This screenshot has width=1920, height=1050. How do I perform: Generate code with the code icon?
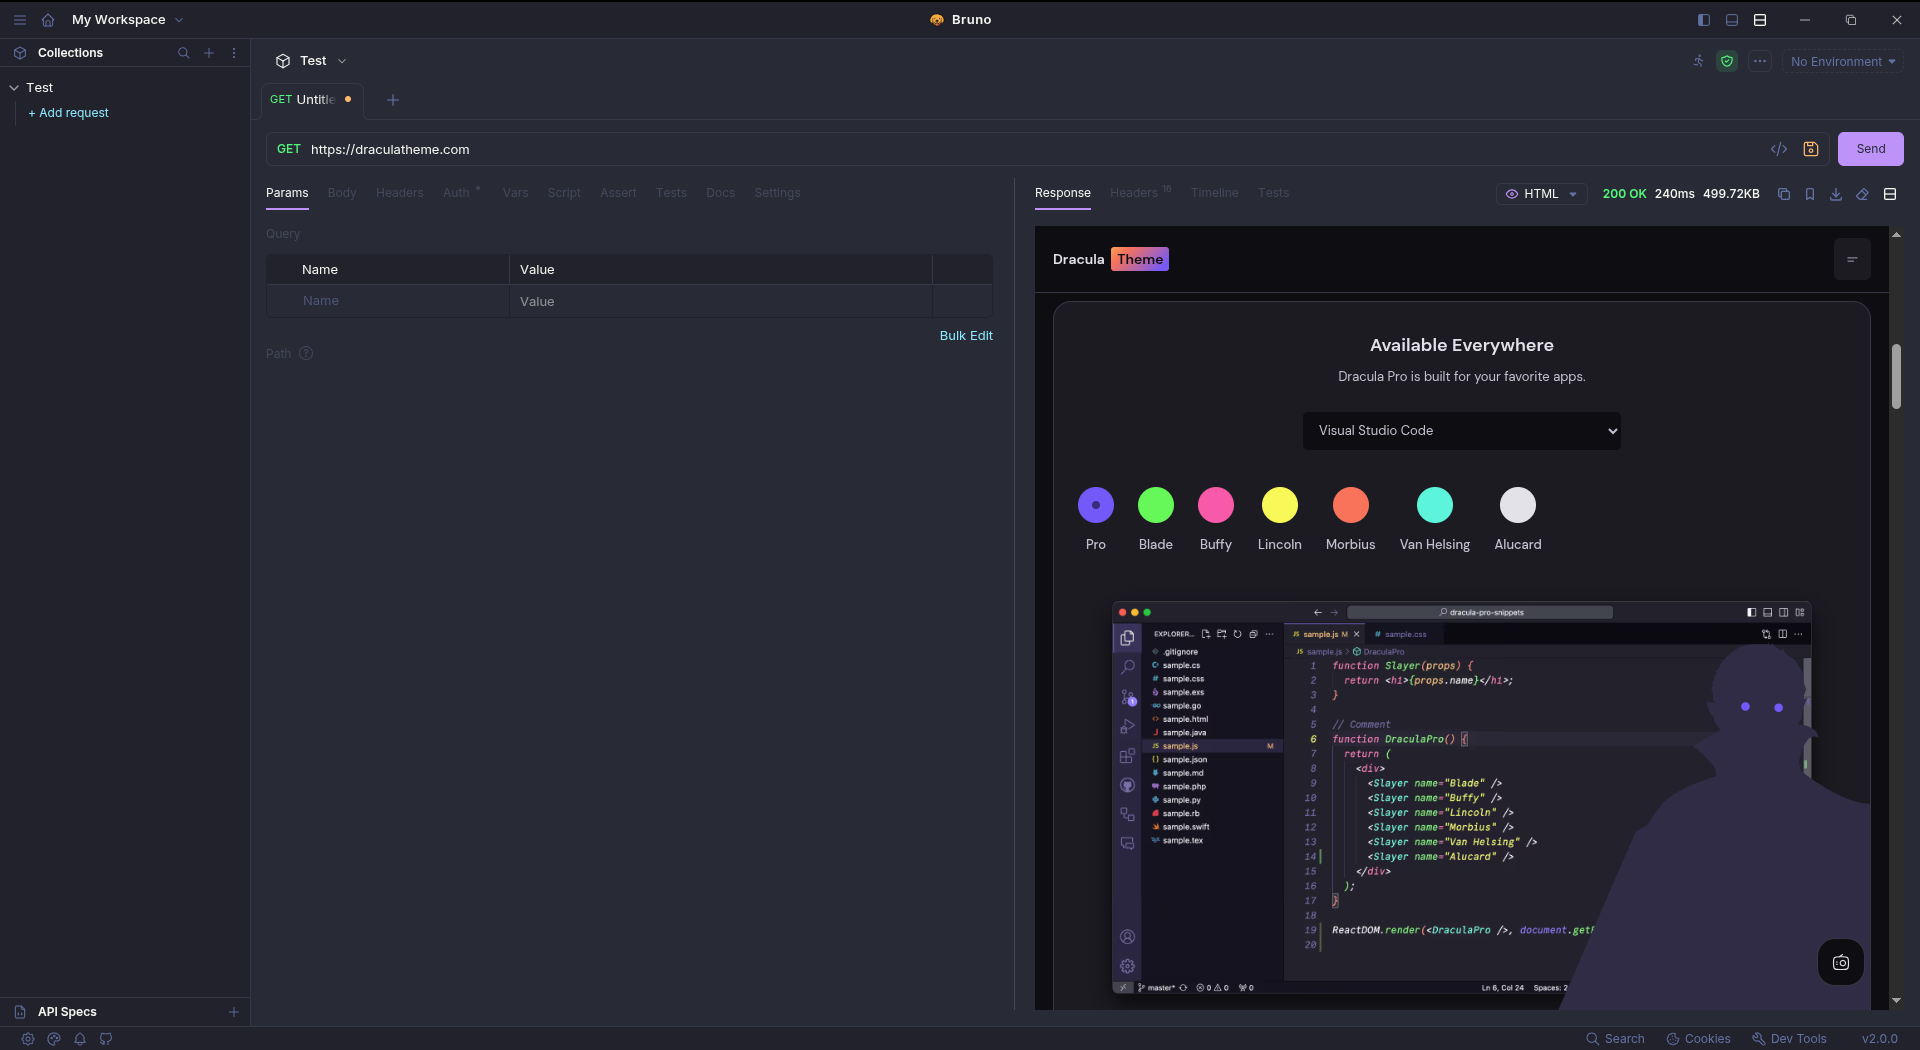tap(1779, 149)
